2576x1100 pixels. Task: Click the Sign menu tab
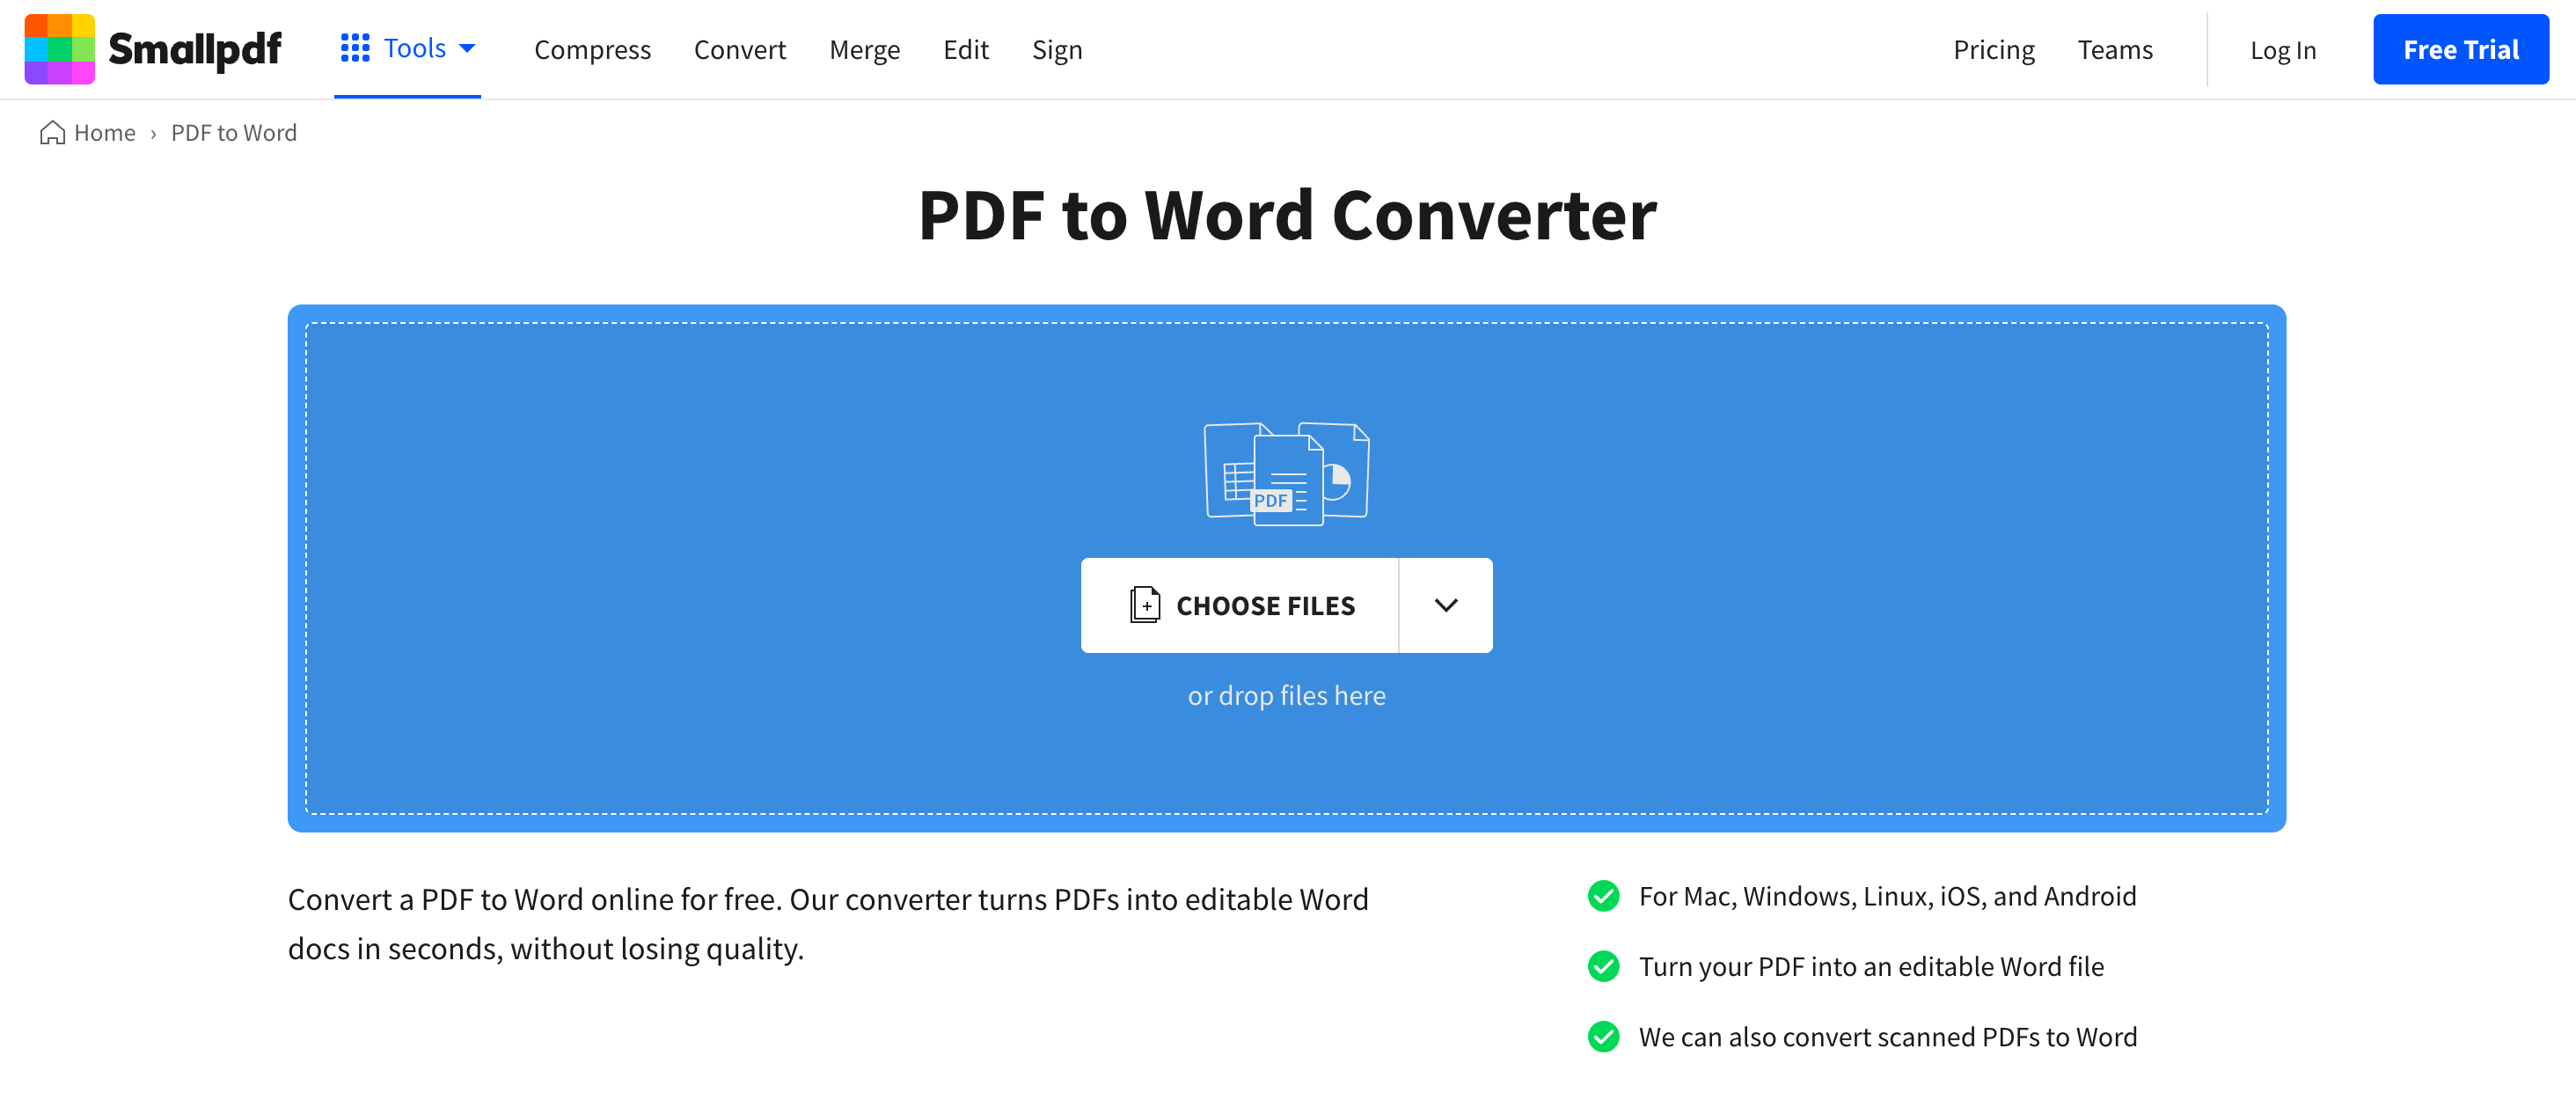[1057, 49]
